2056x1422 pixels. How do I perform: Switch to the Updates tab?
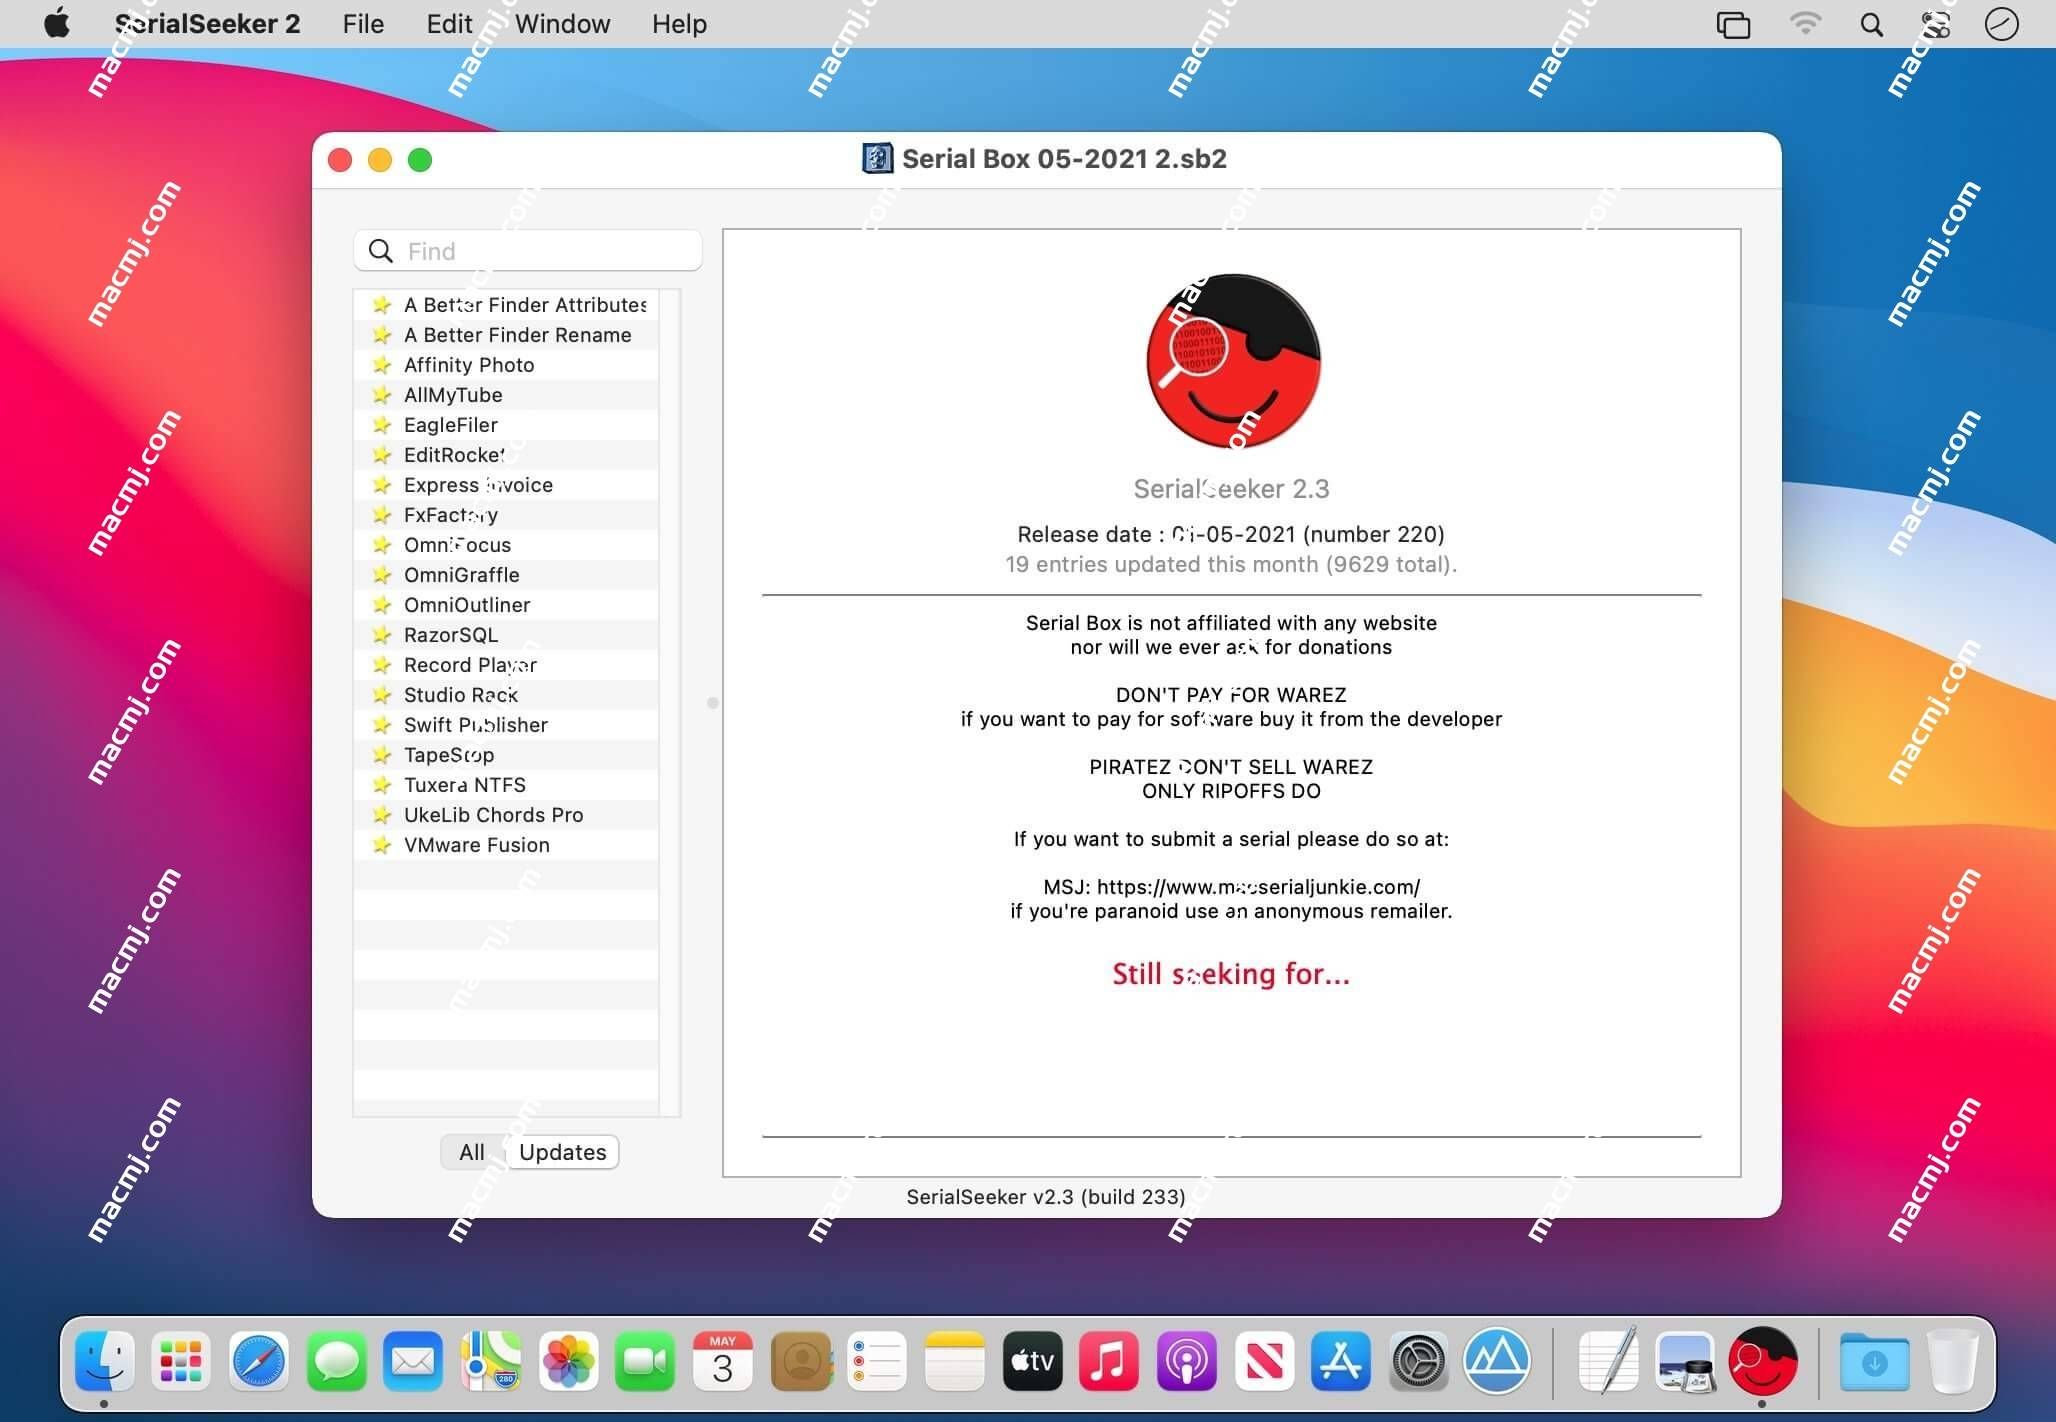point(561,1152)
